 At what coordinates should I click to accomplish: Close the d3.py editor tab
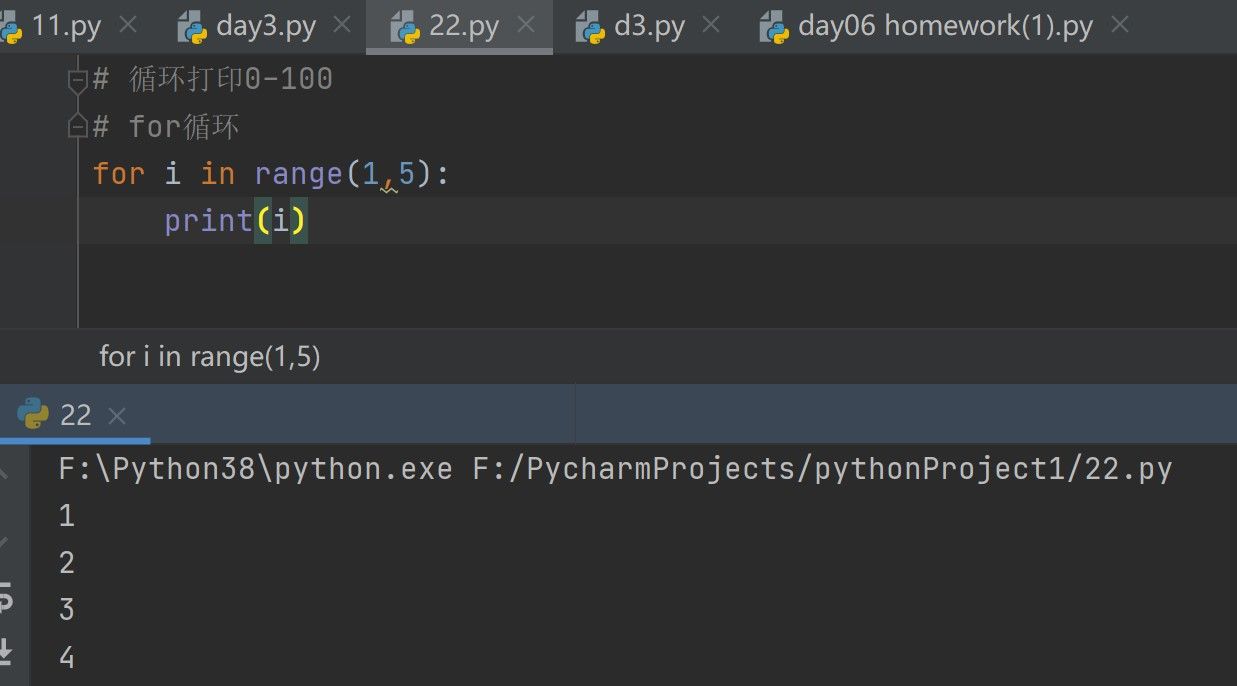[x=711, y=25]
